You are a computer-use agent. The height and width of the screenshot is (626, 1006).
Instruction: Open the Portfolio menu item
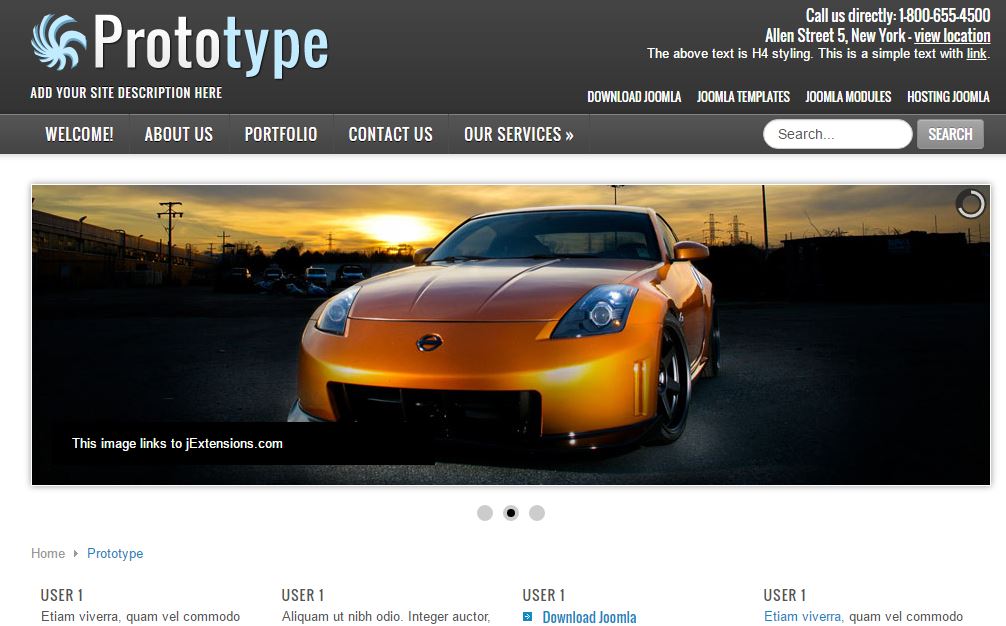(x=280, y=134)
